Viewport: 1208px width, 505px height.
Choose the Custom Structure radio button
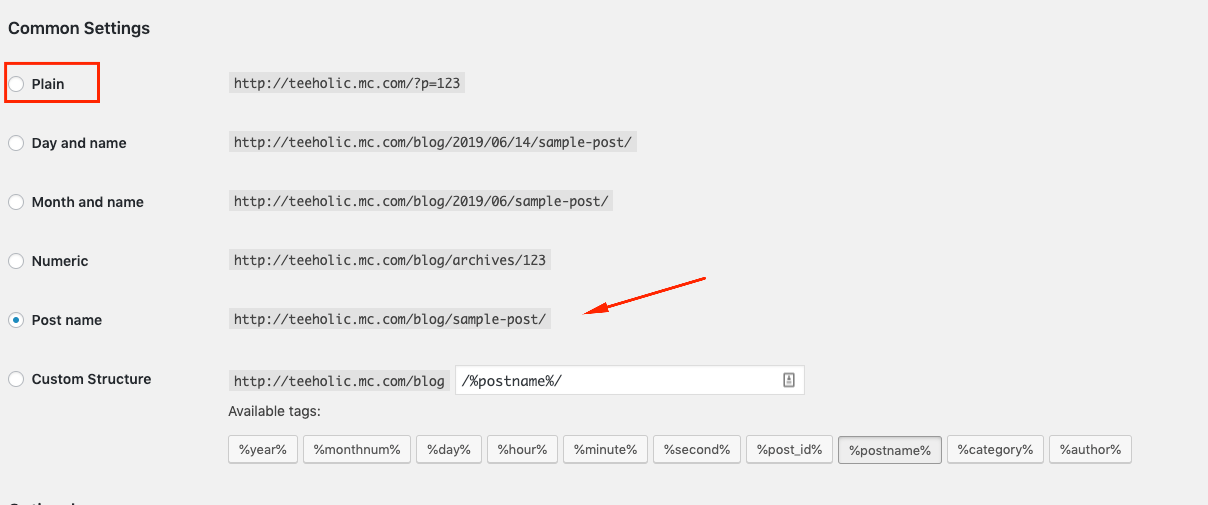16,379
